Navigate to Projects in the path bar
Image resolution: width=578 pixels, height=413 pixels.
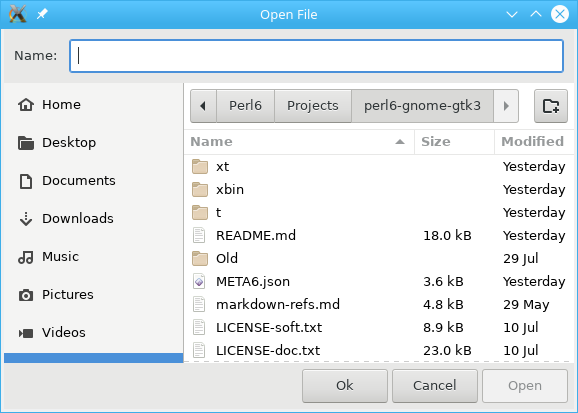point(313,106)
